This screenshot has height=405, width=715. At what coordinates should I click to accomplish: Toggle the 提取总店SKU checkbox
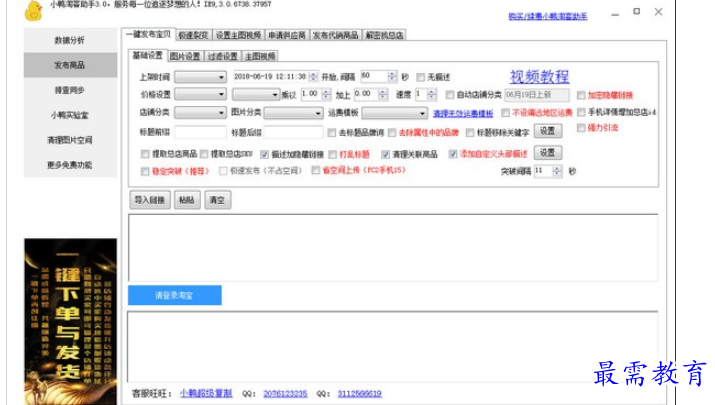[204, 154]
